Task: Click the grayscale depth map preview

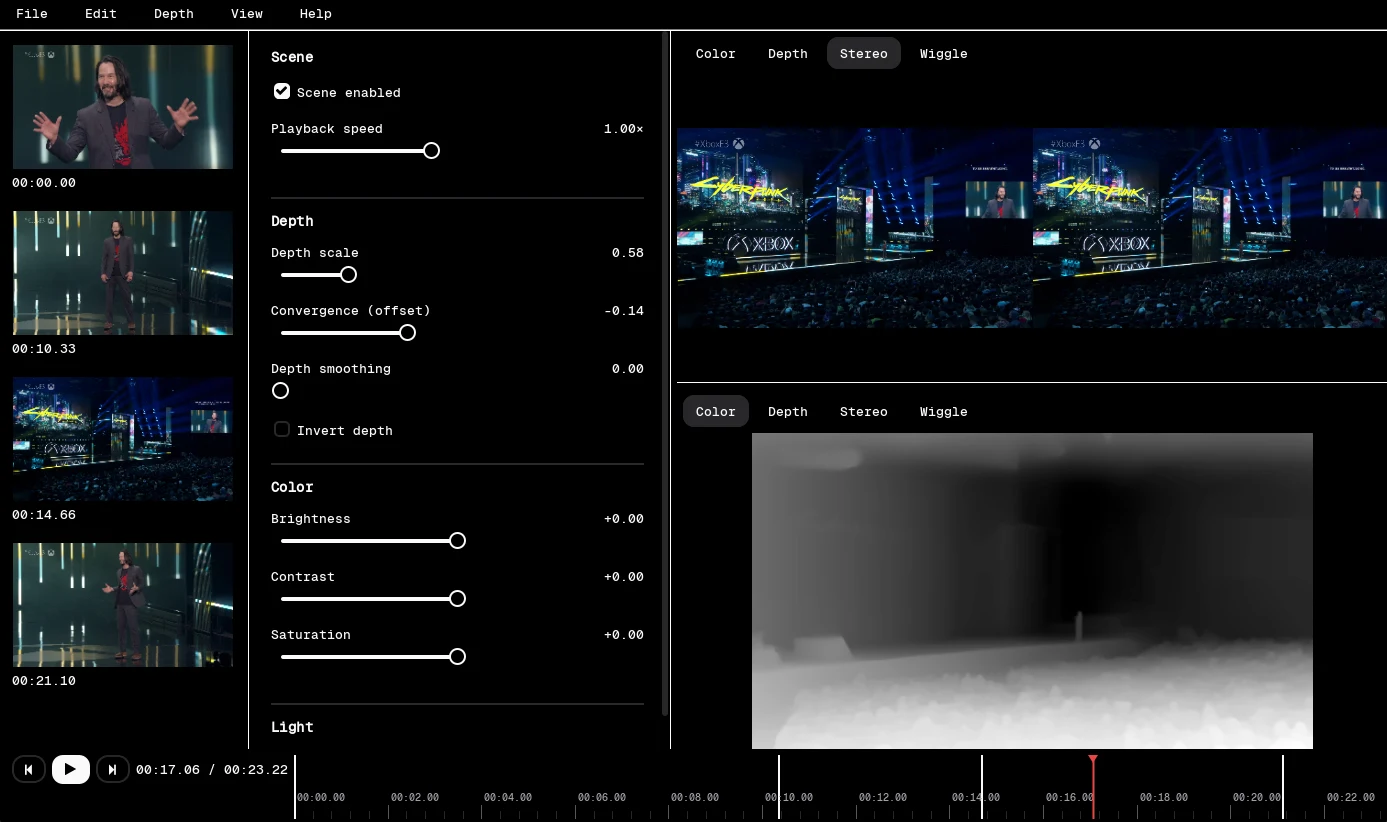Action: tap(1032, 590)
